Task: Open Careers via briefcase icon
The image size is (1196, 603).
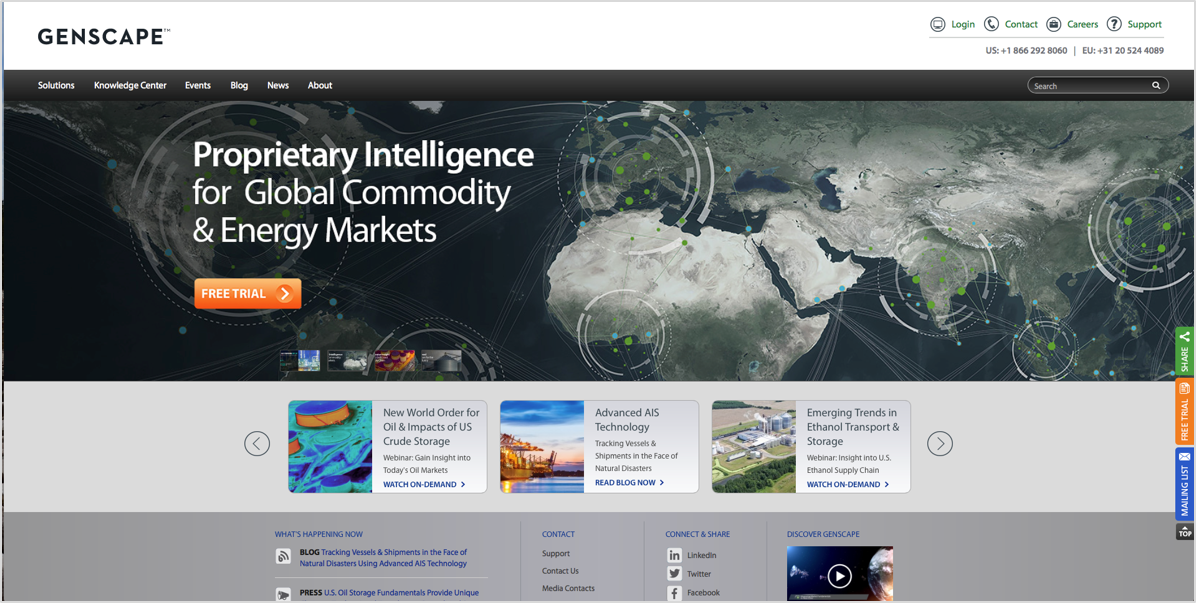Action: pos(1053,24)
